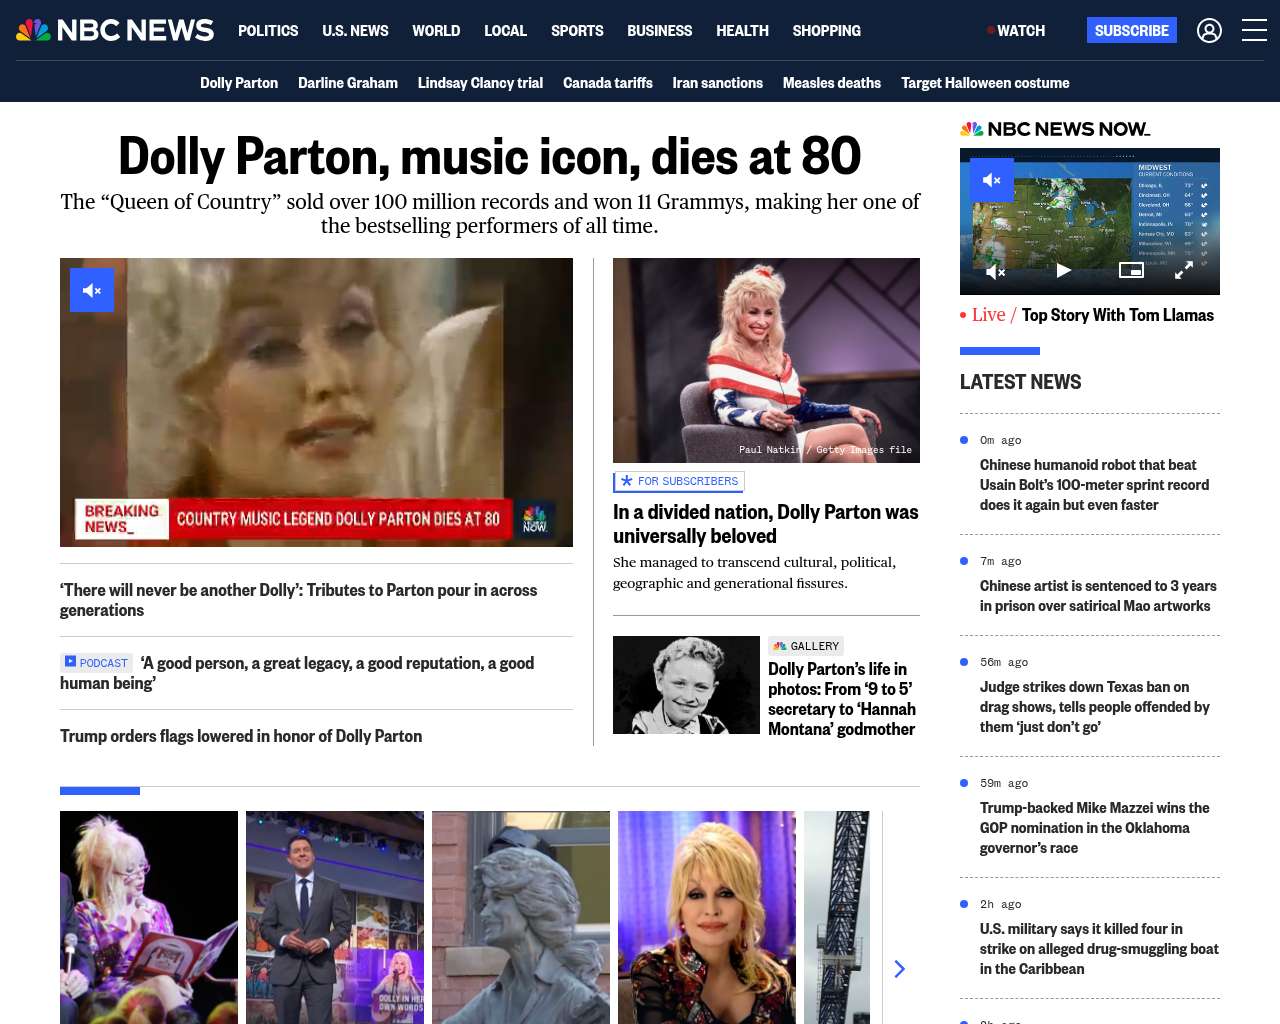1280x1024 pixels.
Task: Open the user account profile icon
Action: [x=1209, y=31]
